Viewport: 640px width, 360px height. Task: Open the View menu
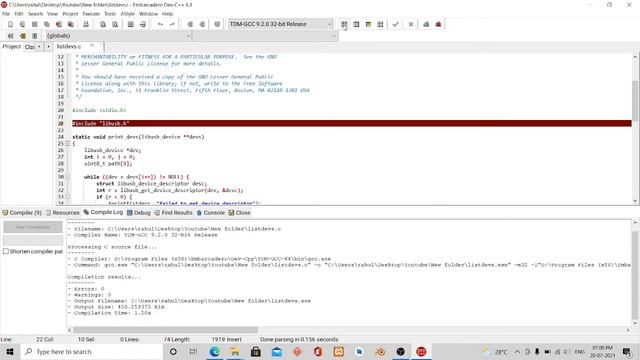[x=52, y=14]
